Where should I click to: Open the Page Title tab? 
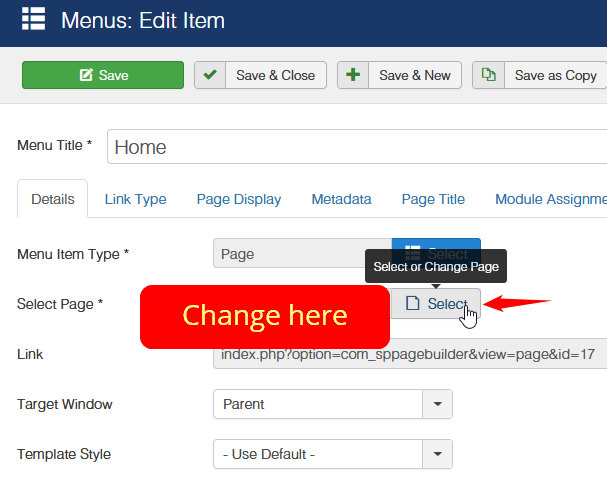click(x=433, y=199)
